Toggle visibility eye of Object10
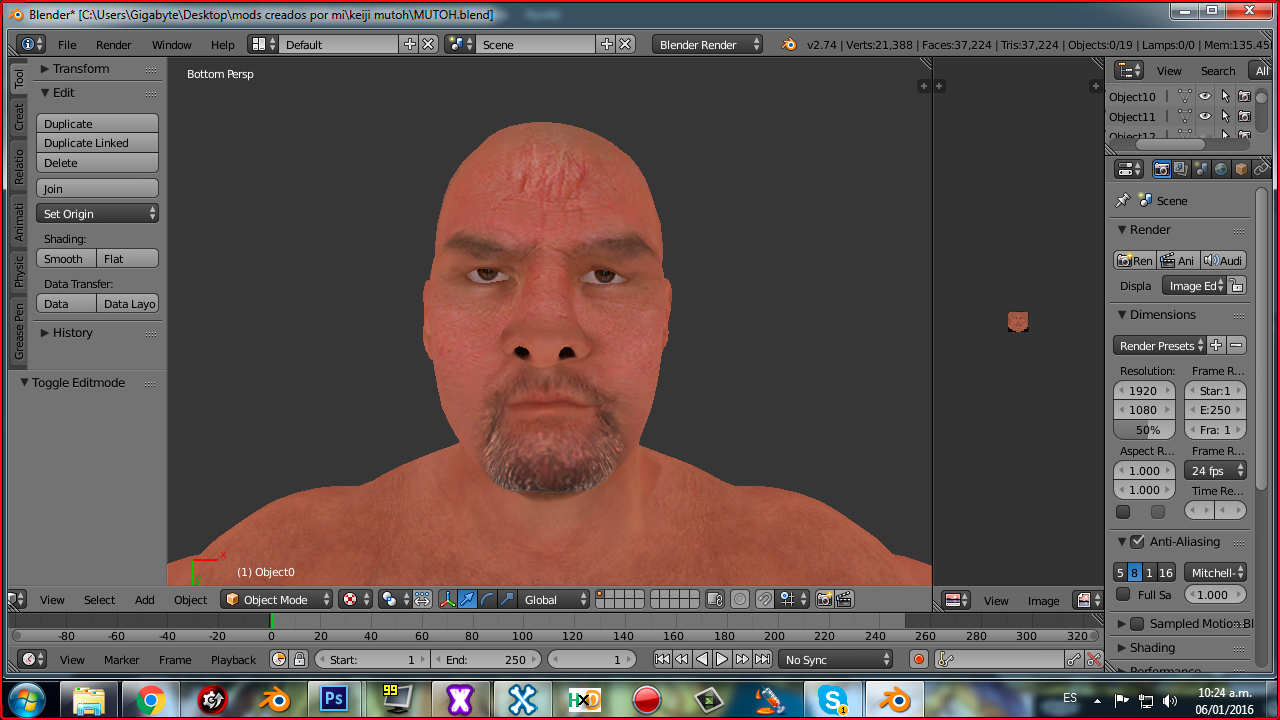Screen dimensions: 1280x720 1205,96
